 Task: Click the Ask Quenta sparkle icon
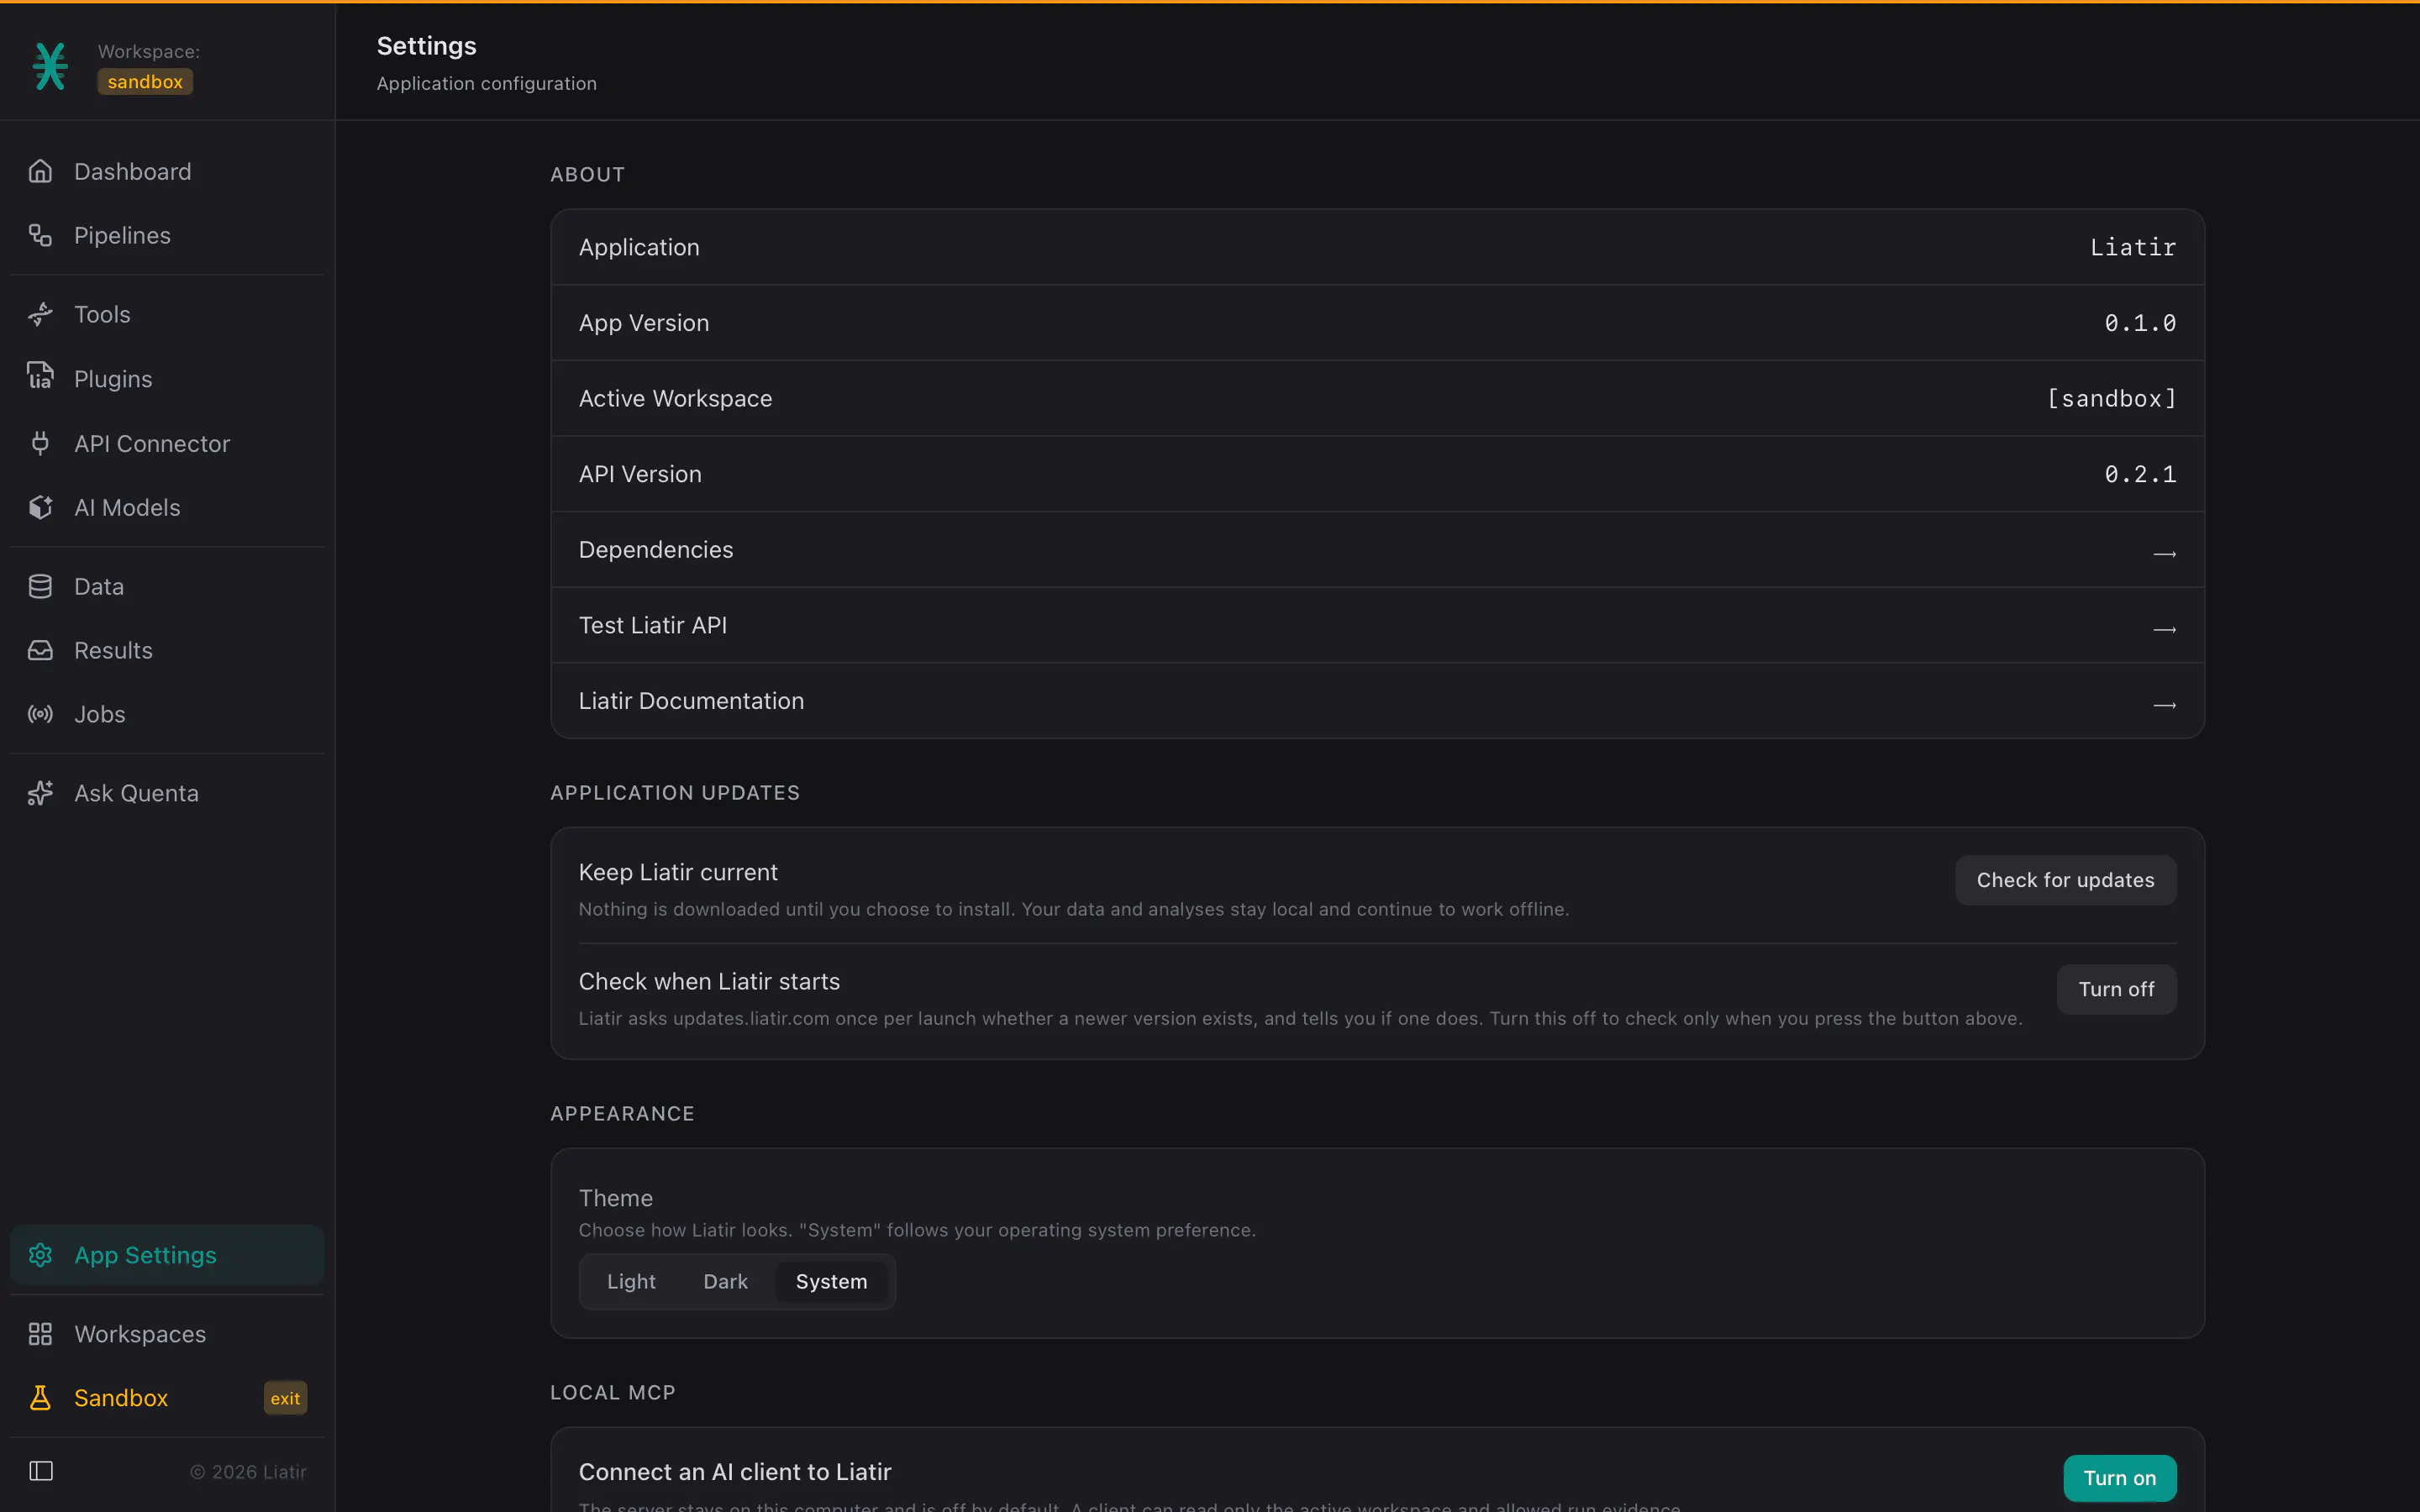point(40,793)
